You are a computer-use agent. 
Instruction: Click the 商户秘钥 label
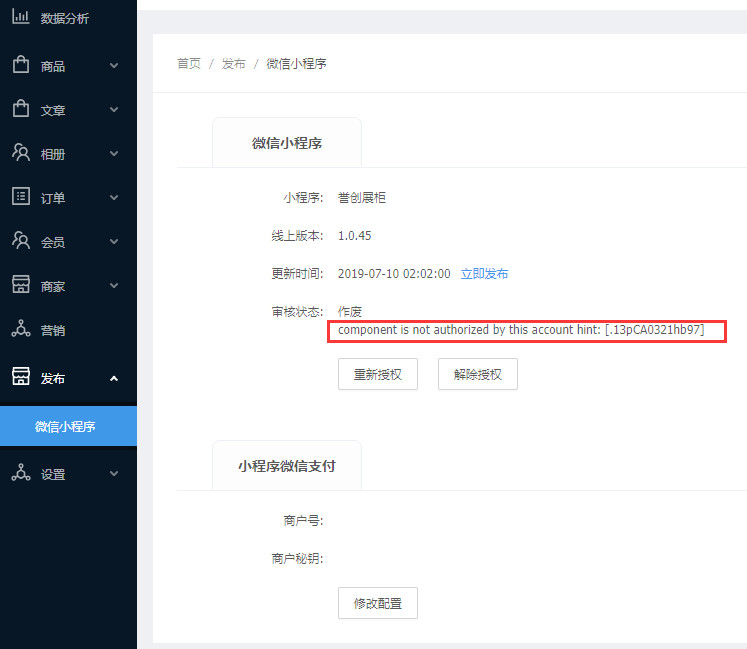tap(297, 558)
